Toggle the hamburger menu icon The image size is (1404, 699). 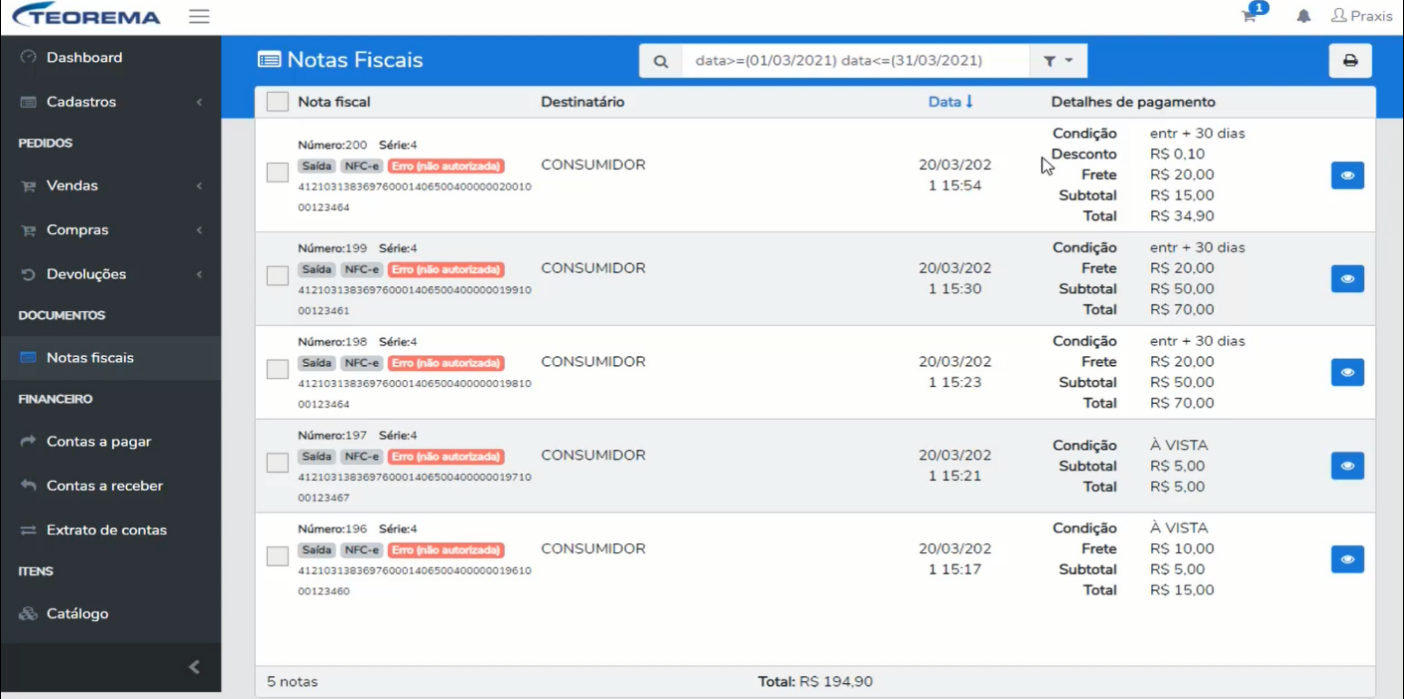199,17
